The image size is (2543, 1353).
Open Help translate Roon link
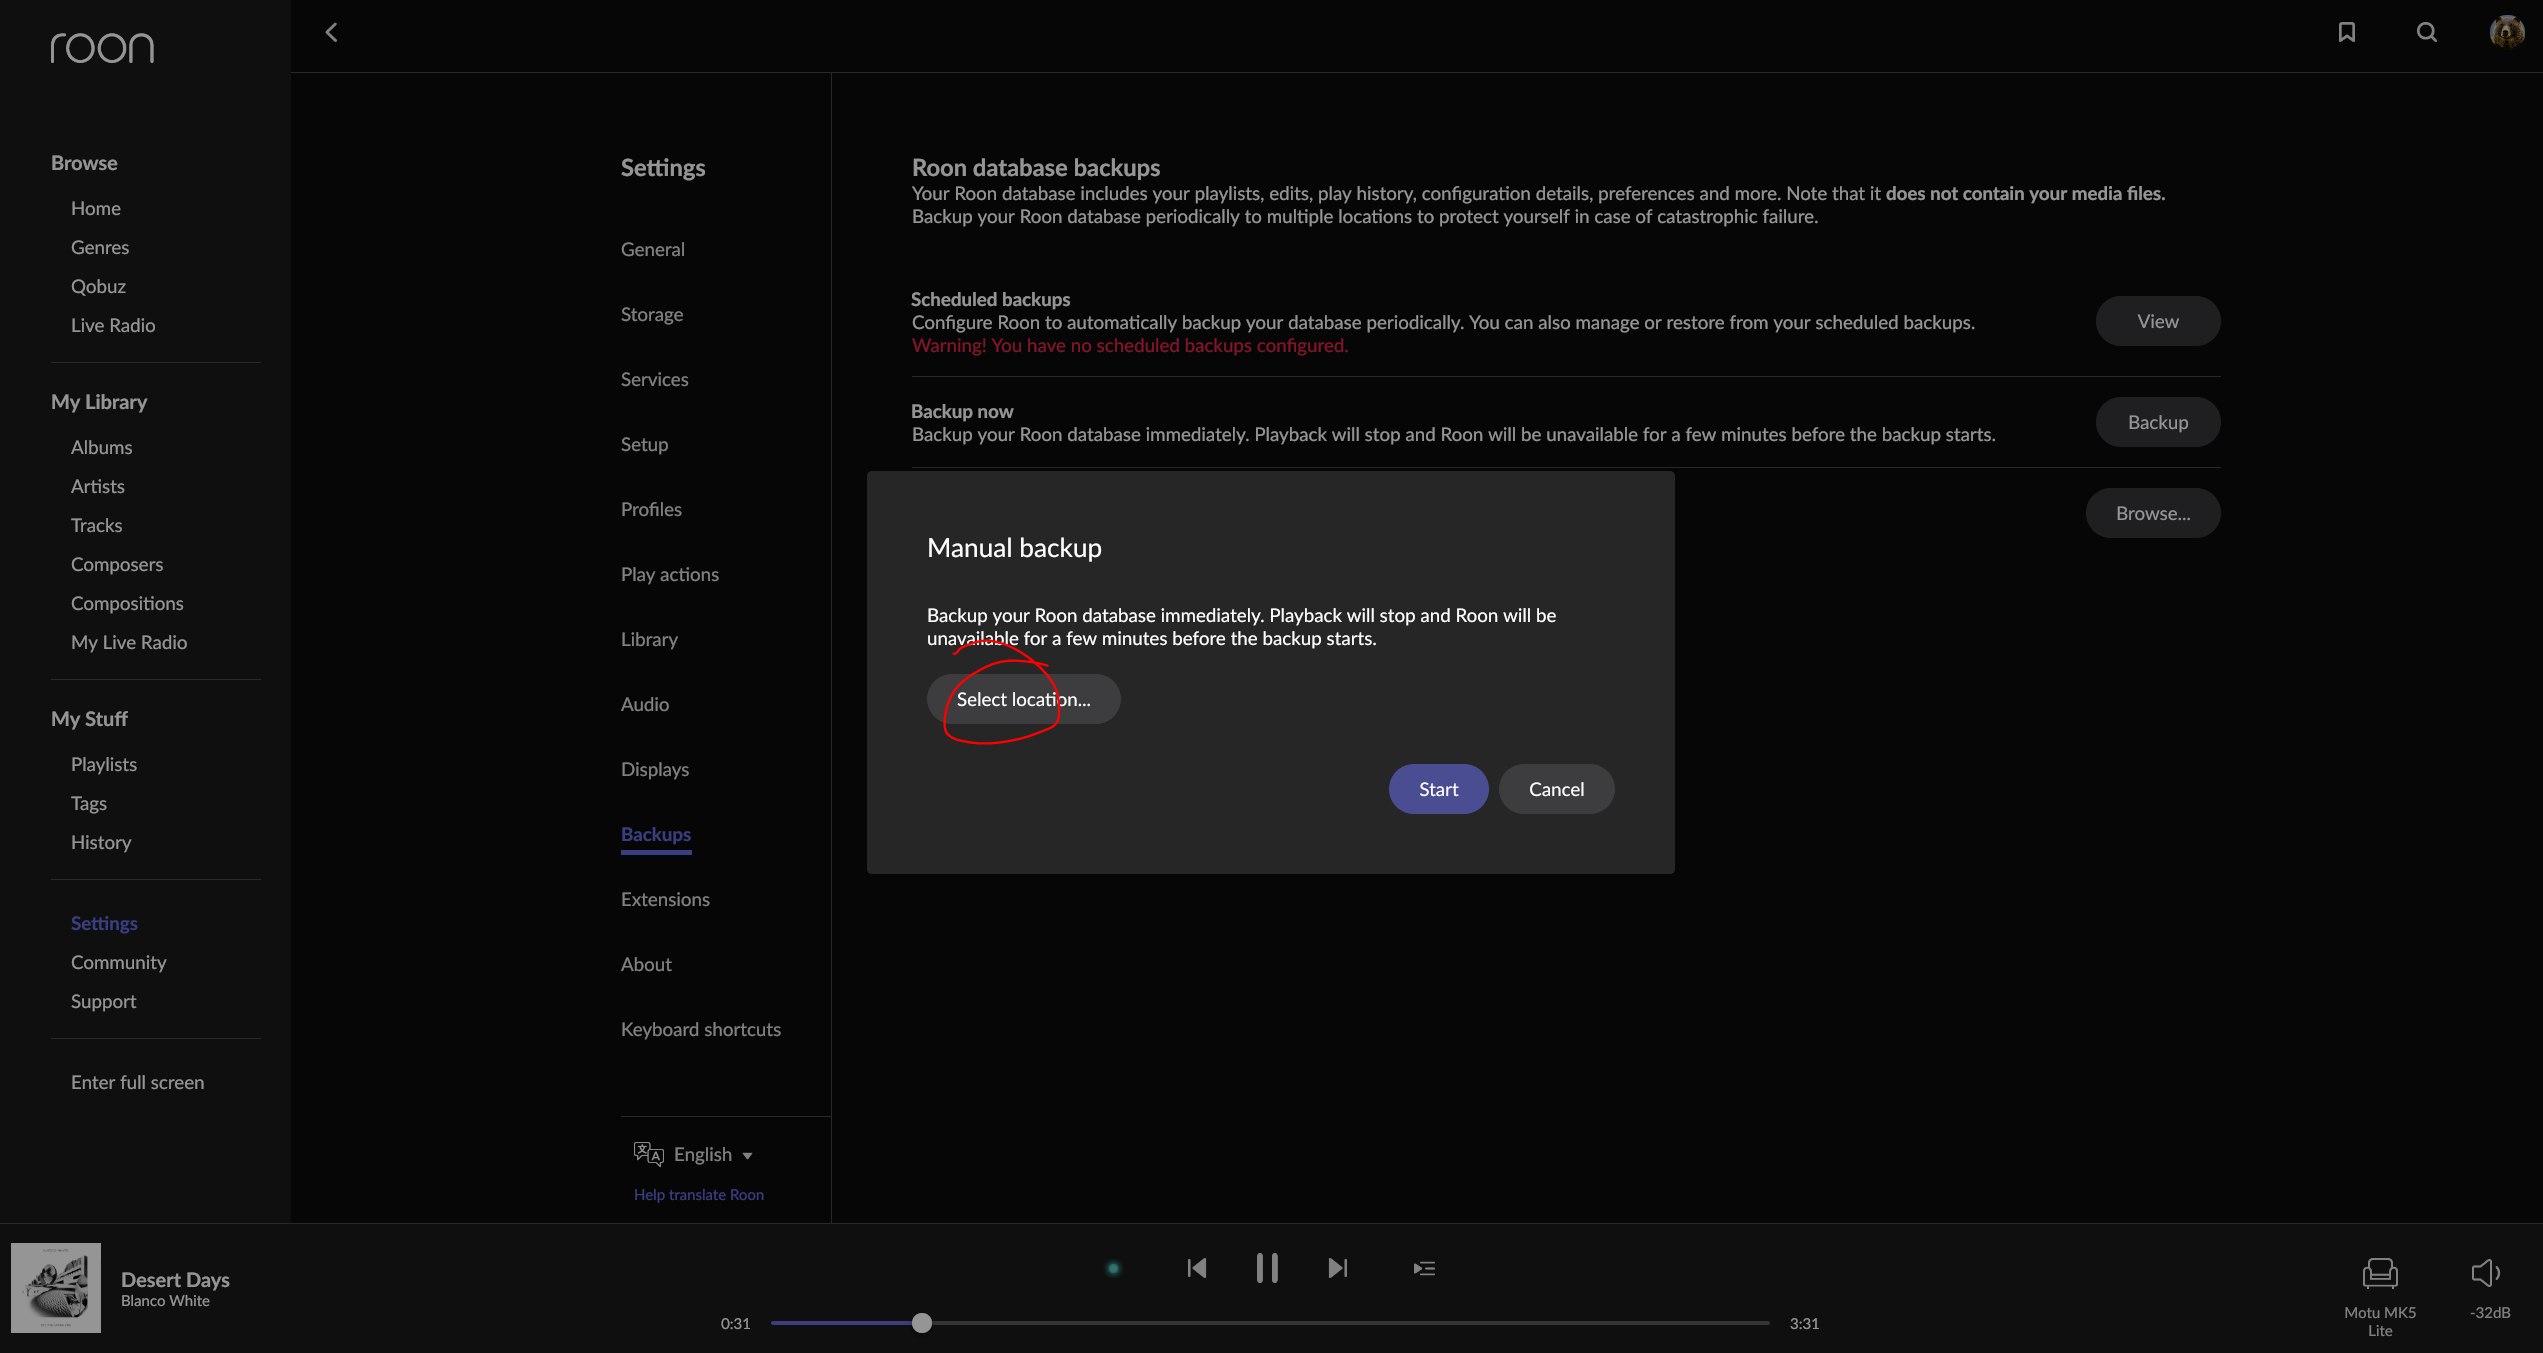pos(698,1195)
